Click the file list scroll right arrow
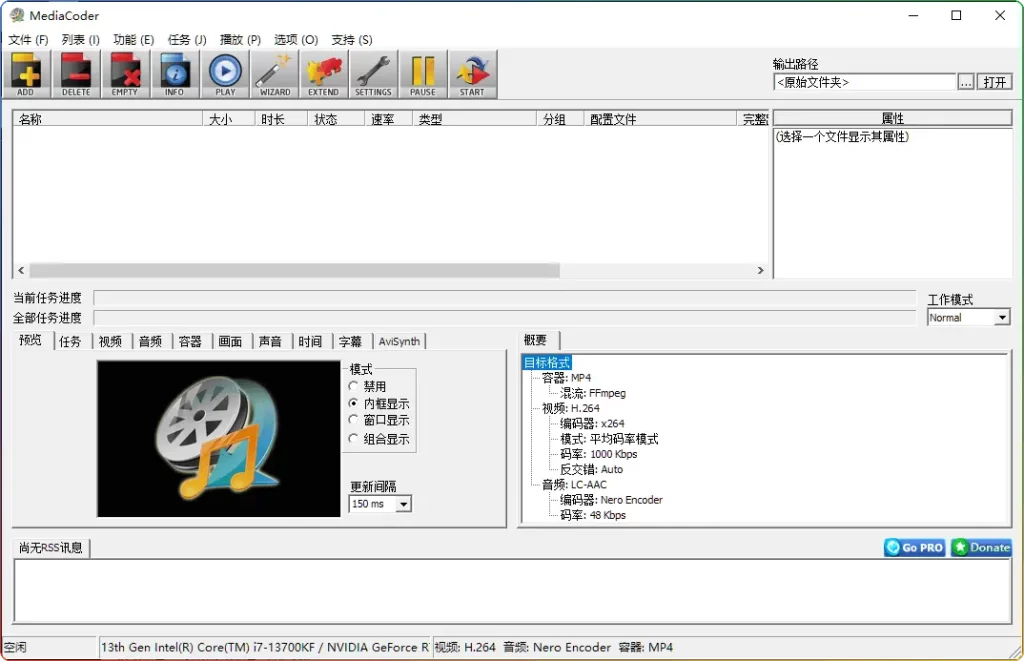Screen dimensions: 1024x661 760,270
